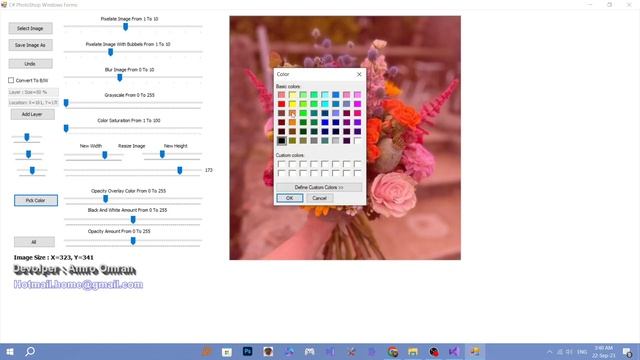Click the Opacity Overlay Color slider handle
The height and width of the screenshot is (360, 640).
tap(105, 199)
